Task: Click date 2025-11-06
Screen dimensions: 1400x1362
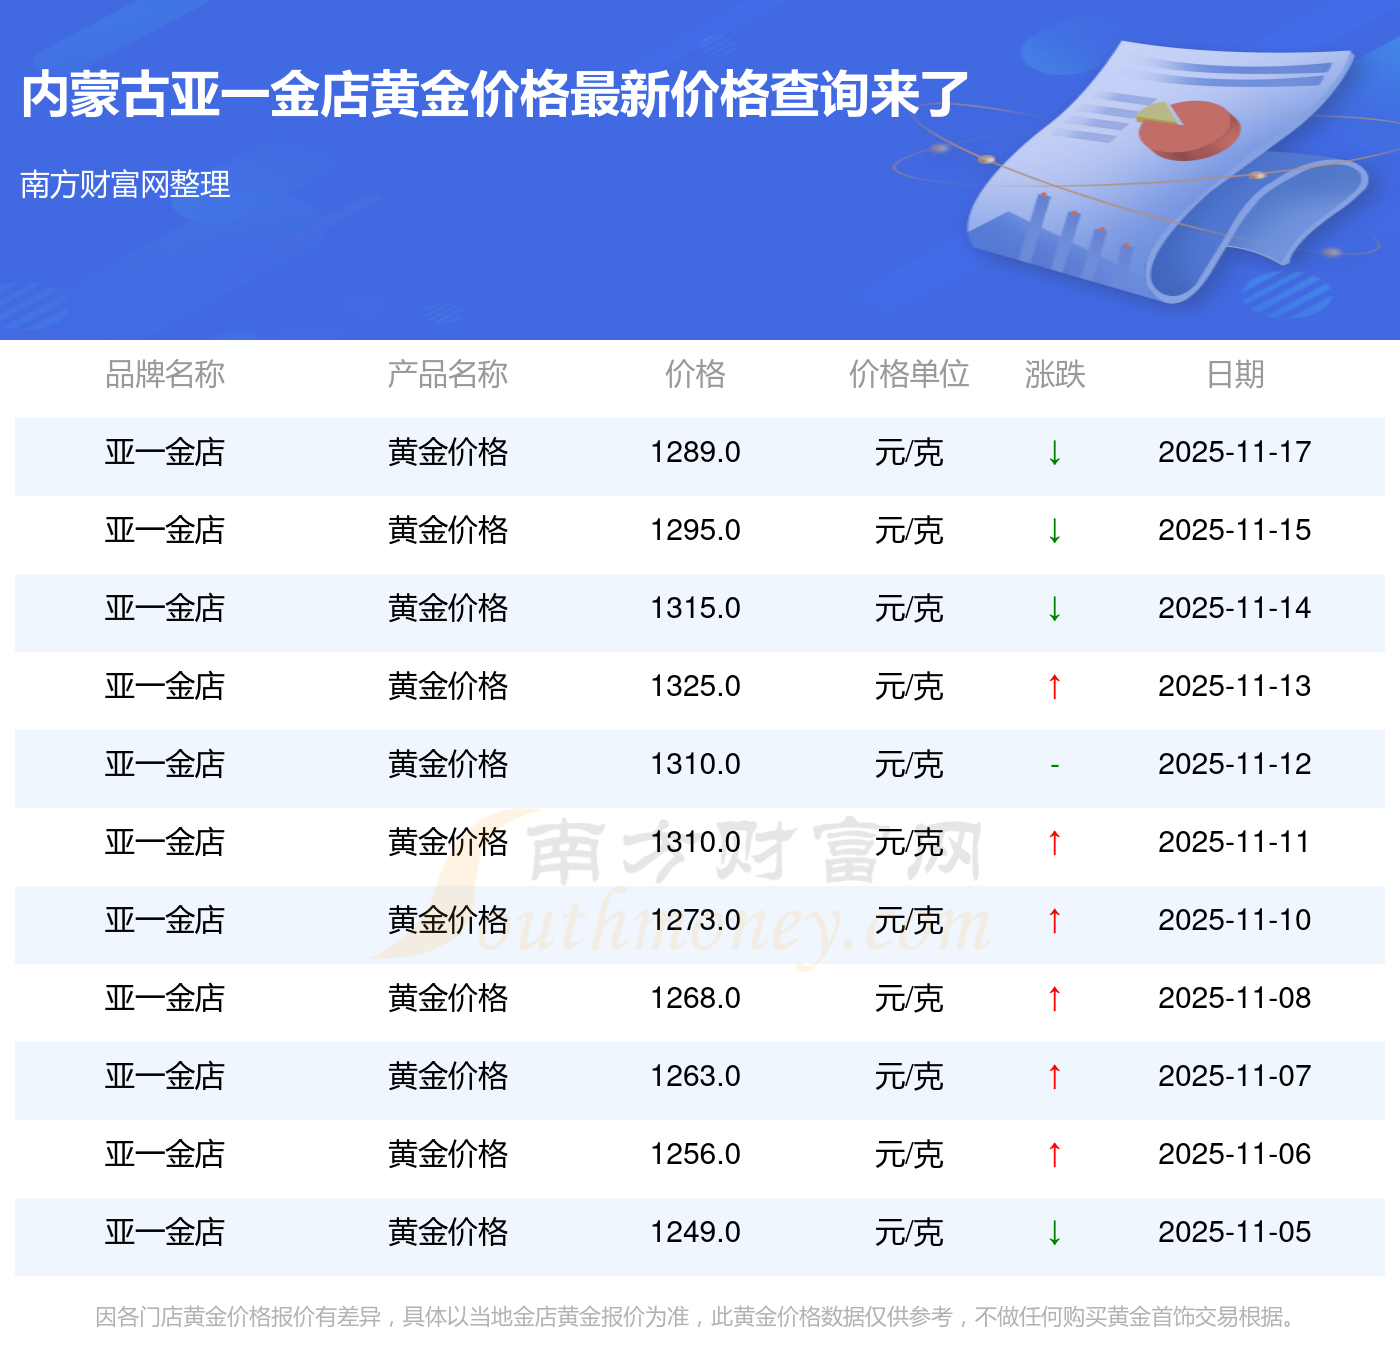Action: click(x=1235, y=1154)
